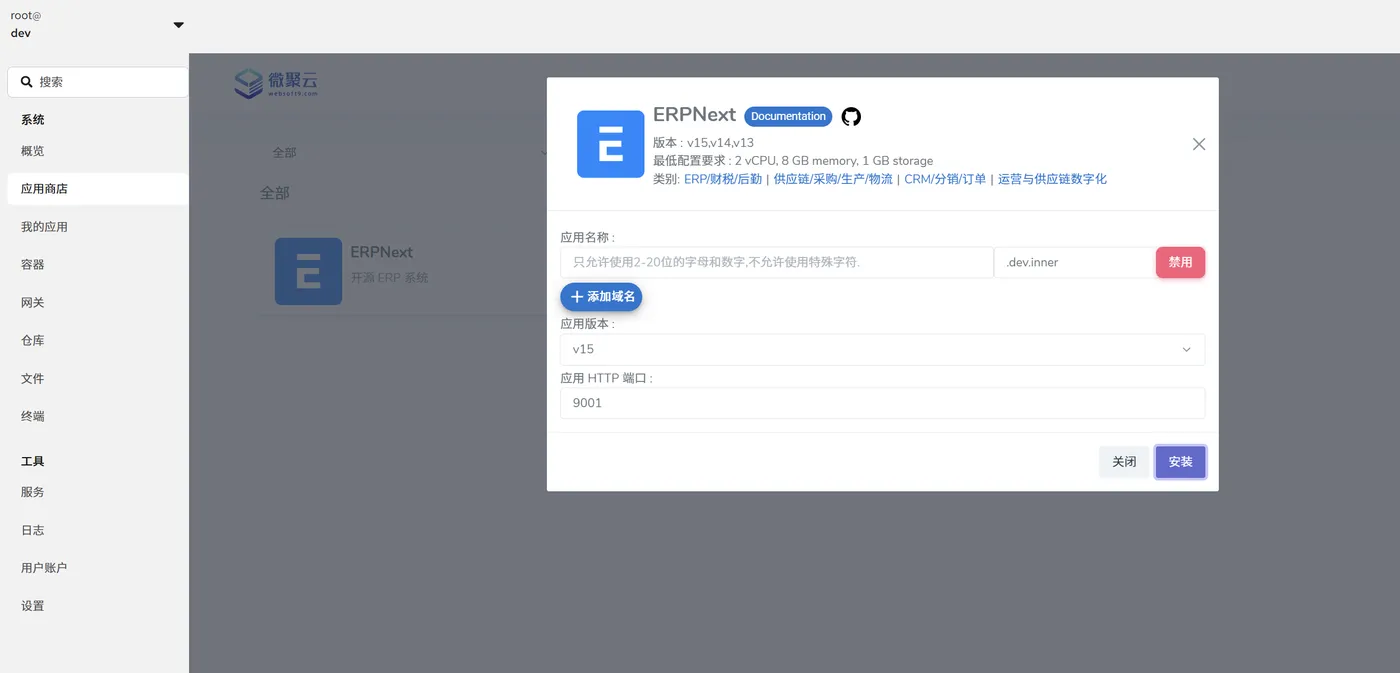Image resolution: width=1400 pixels, height=673 pixels.
Task: Click the 禁用 button beside the domain
Action: coord(1180,262)
